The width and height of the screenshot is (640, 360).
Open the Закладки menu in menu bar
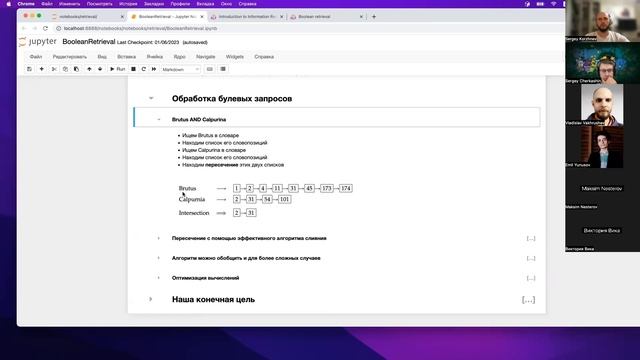tap(154, 4)
